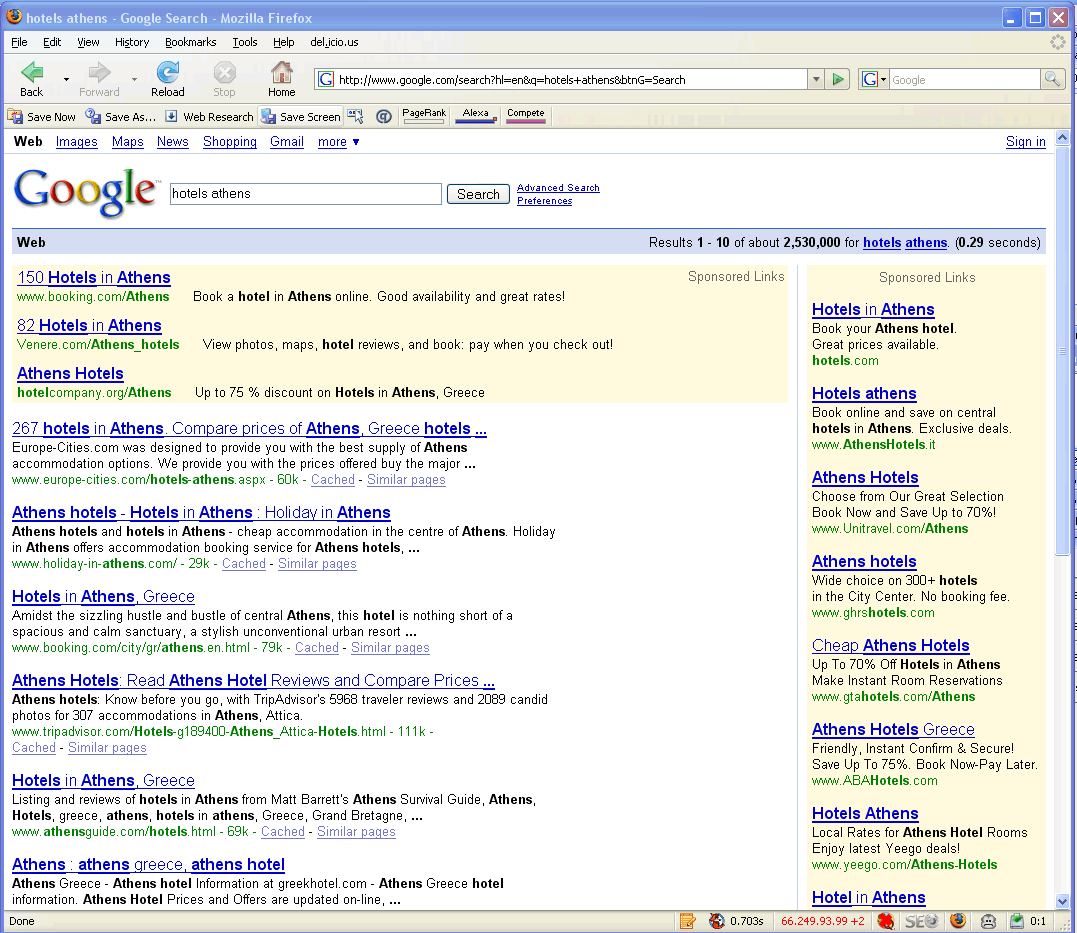Screen dimensions: 1077x933
Task: Click the Google Search button
Action: click(x=478, y=194)
